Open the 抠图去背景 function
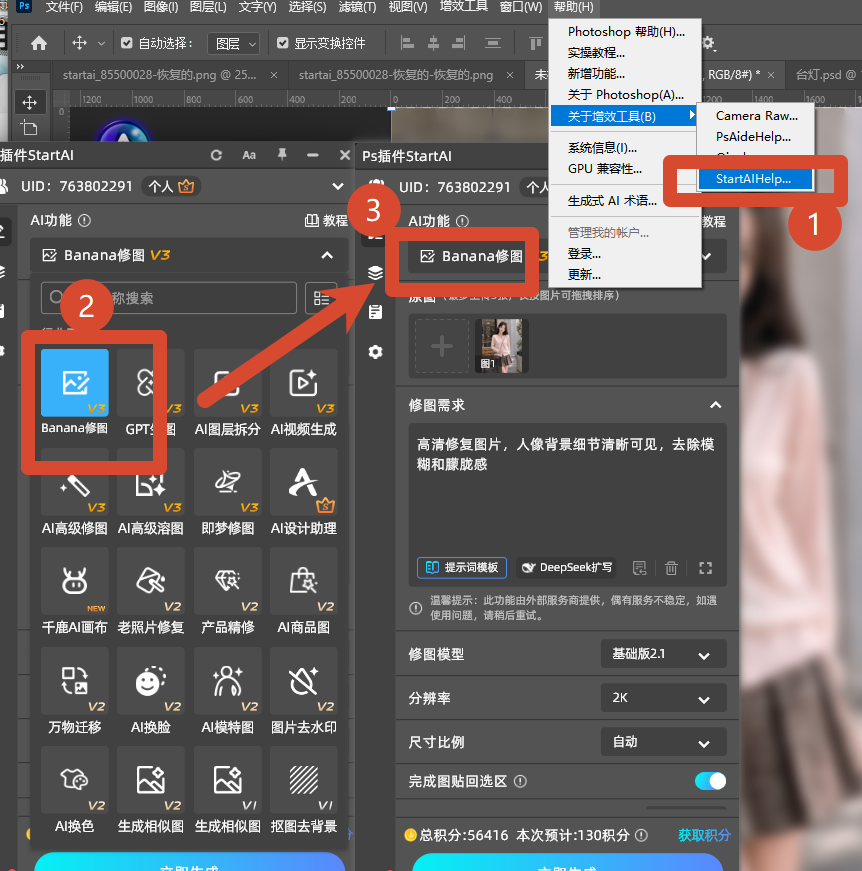862x871 pixels. [303, 790]
